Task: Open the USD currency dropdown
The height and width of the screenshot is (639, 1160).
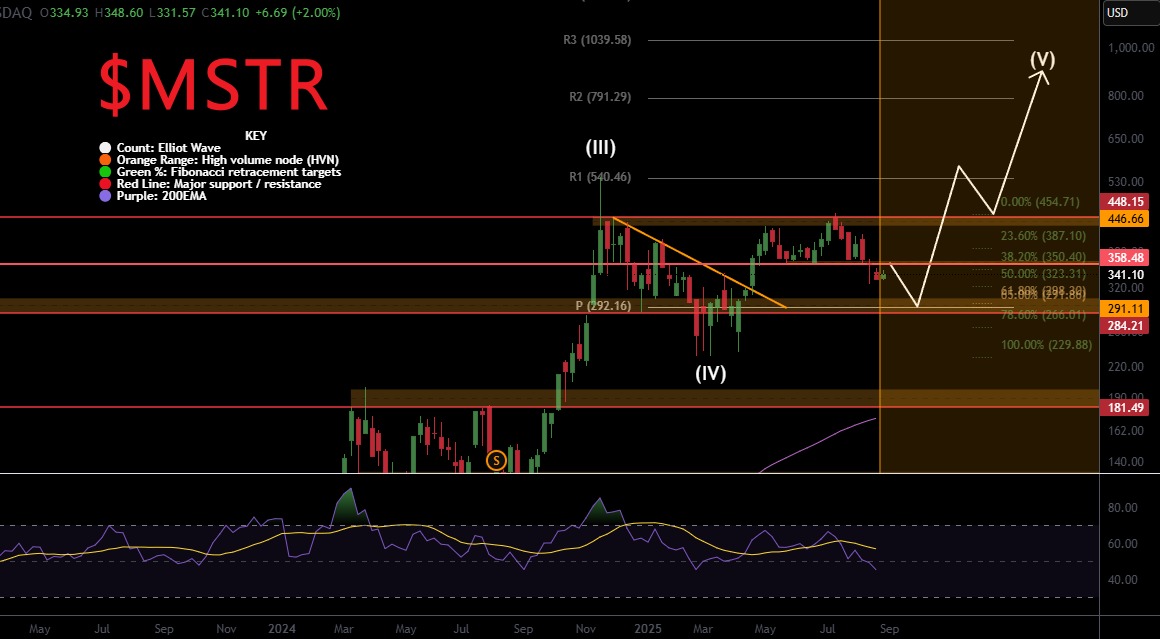Action: (x=1117, y=13)
